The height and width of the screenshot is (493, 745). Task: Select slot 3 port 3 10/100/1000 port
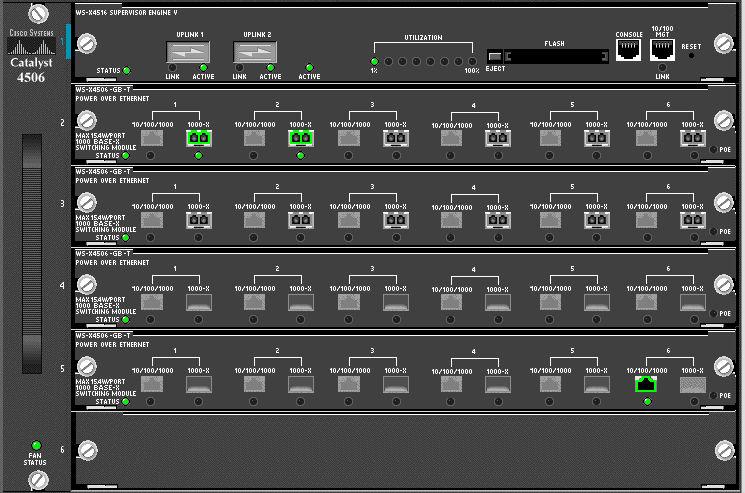point(349,220)
